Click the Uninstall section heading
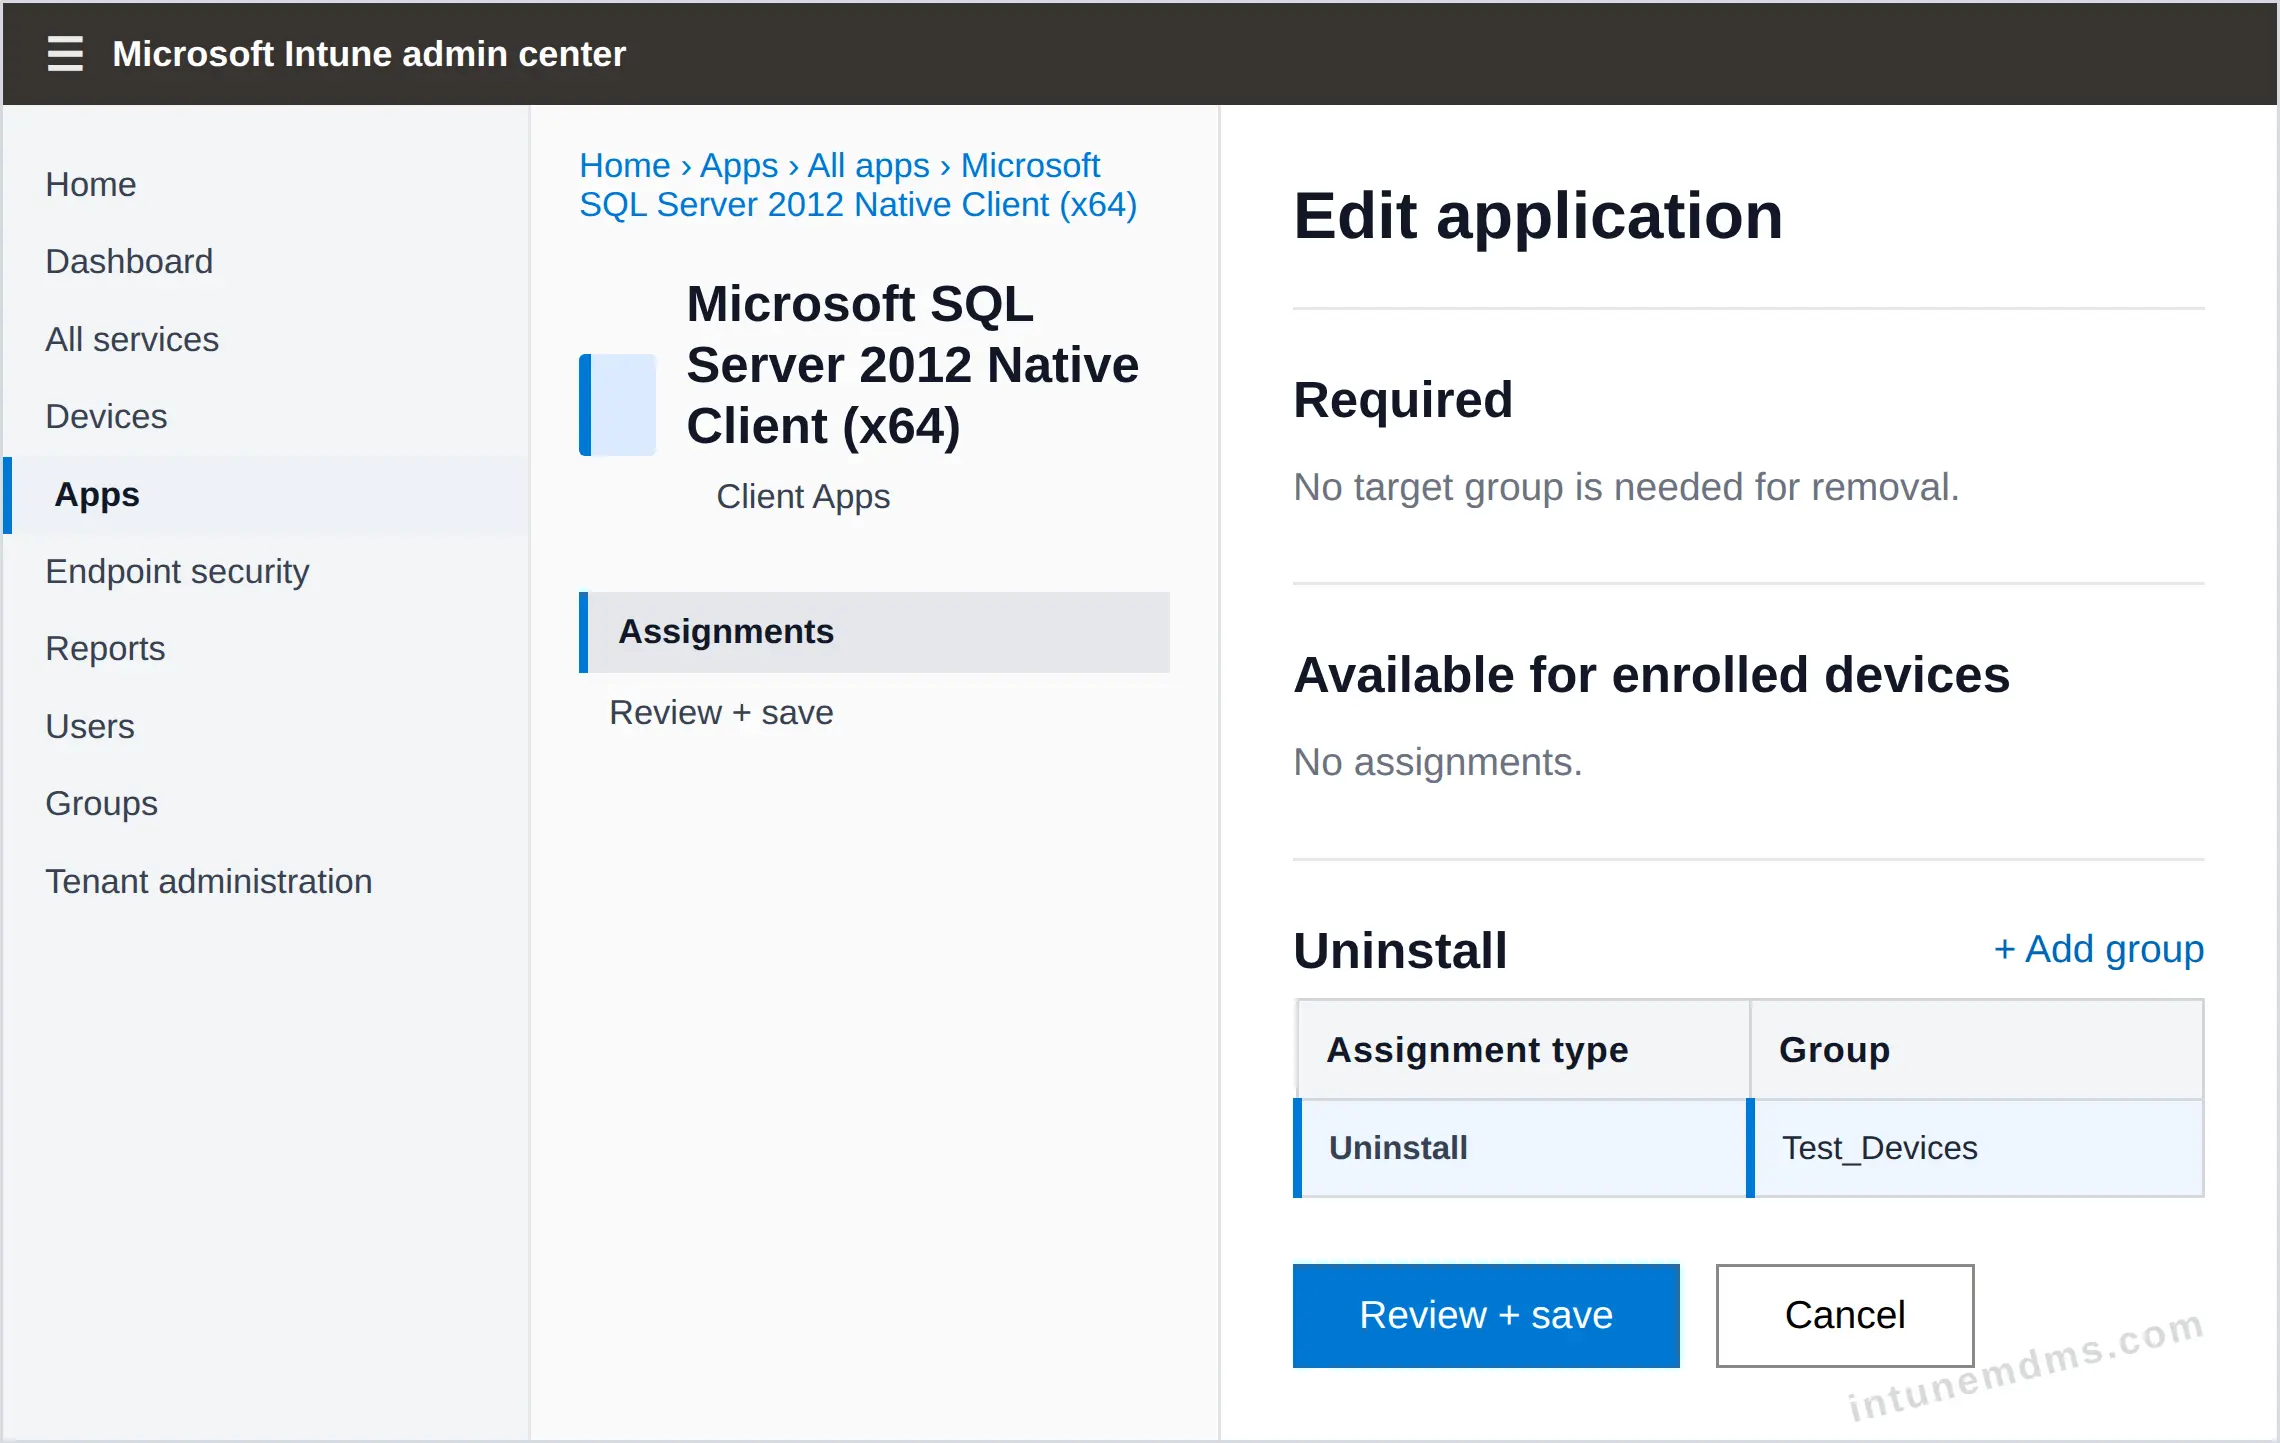 (1400, 950)
